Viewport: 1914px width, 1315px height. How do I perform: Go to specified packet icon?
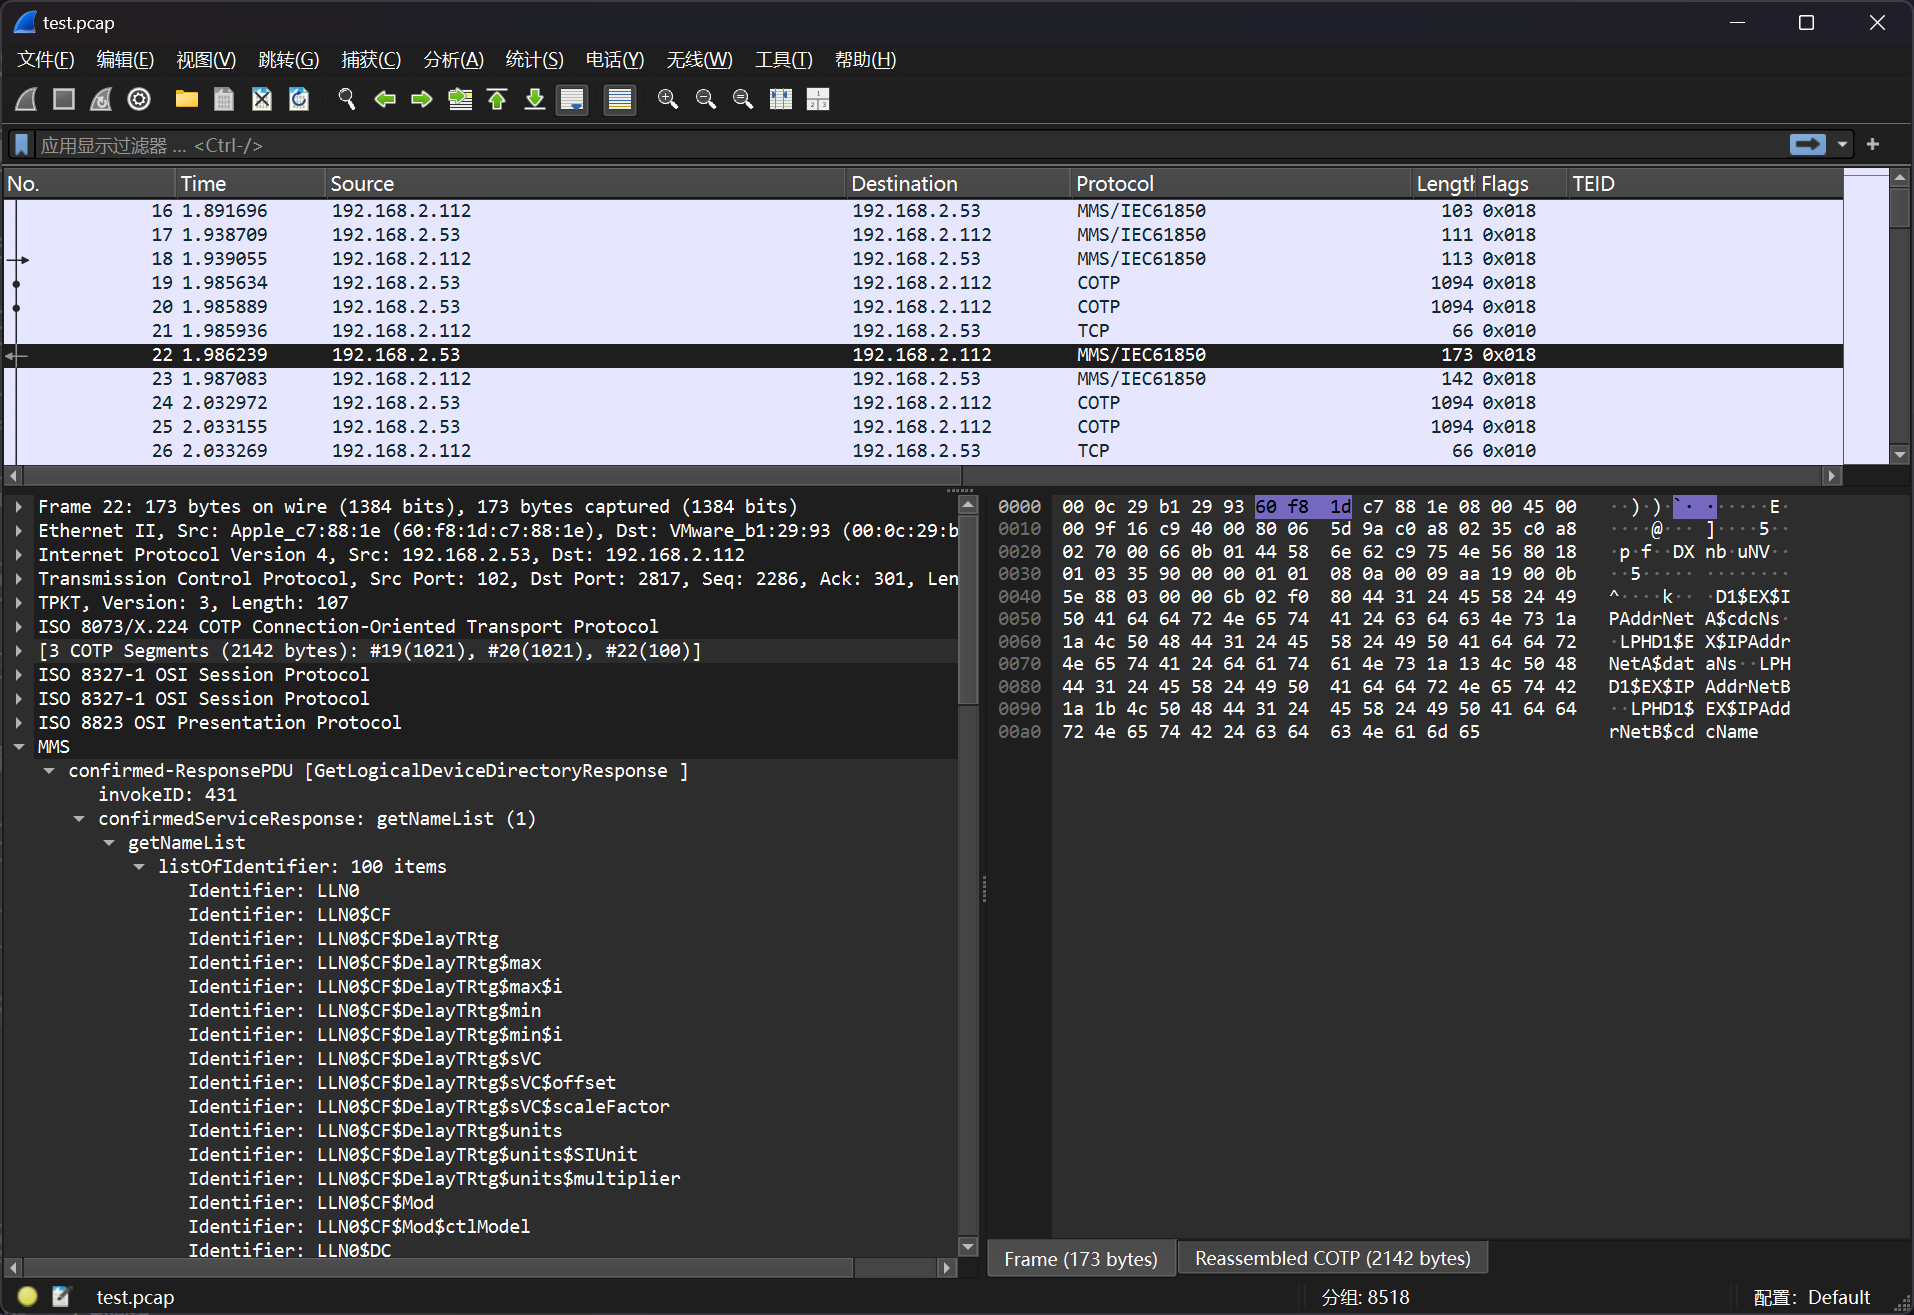coord(460,99)
